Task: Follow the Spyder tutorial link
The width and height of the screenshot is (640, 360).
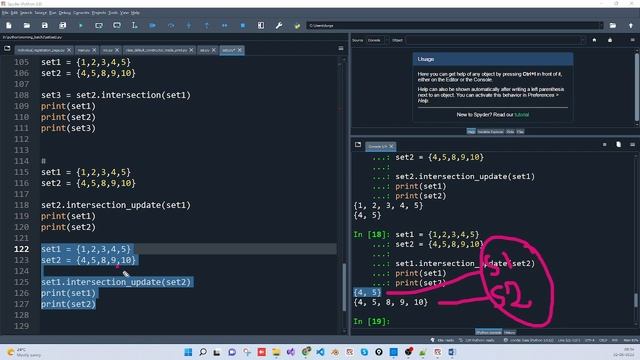Action: [522, 115]
